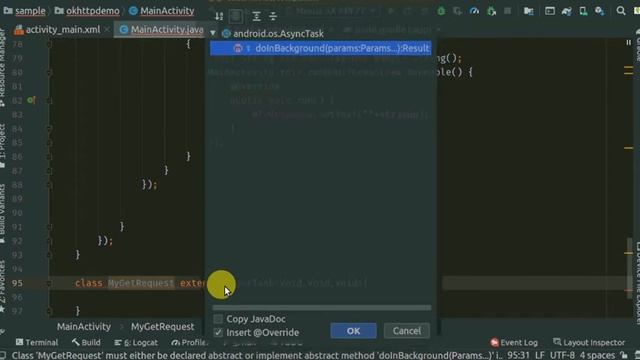Click the status bar error message text
This screenshot has height=360, width=640.
[x=257, y=355]
